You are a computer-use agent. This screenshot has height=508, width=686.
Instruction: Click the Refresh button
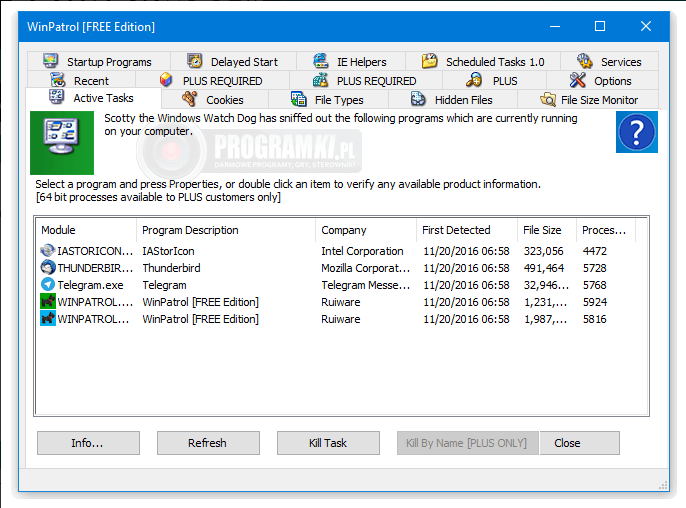[x=208, y=443]
